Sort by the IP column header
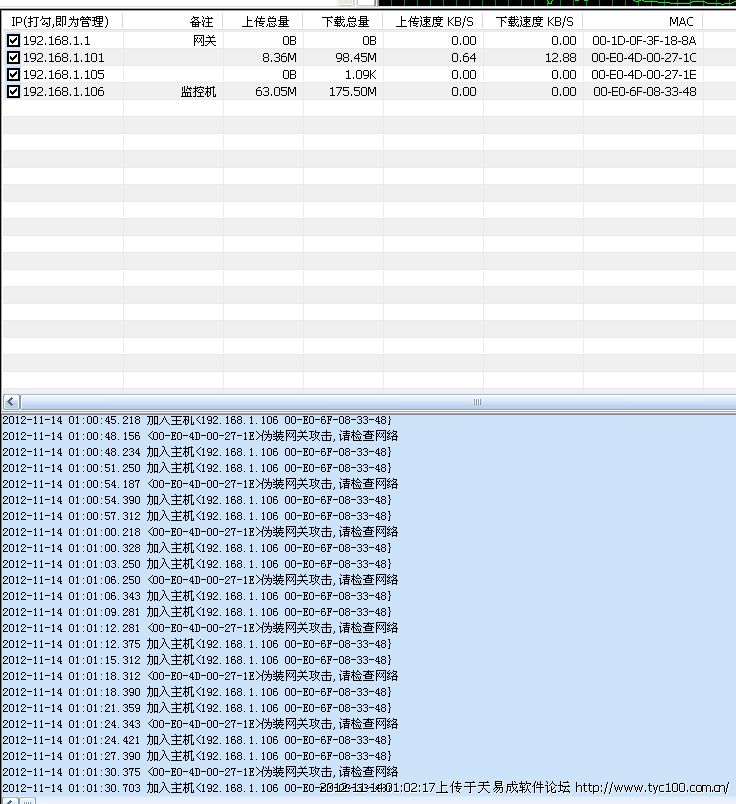 60,21
